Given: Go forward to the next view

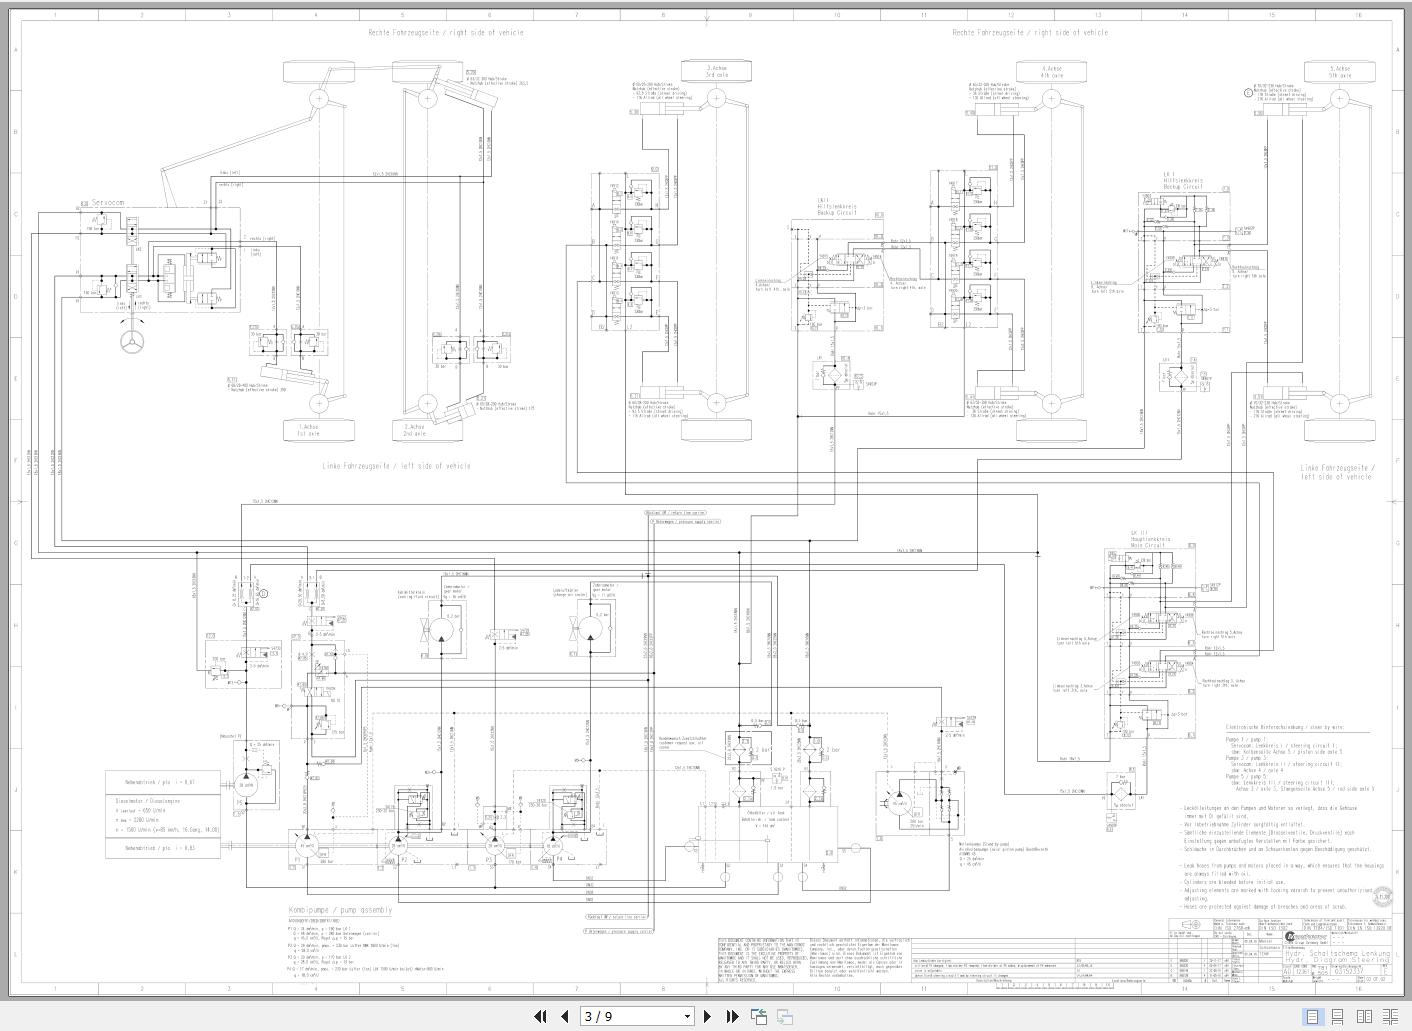Looking at the screenshot, I should tap(783, 1017).
